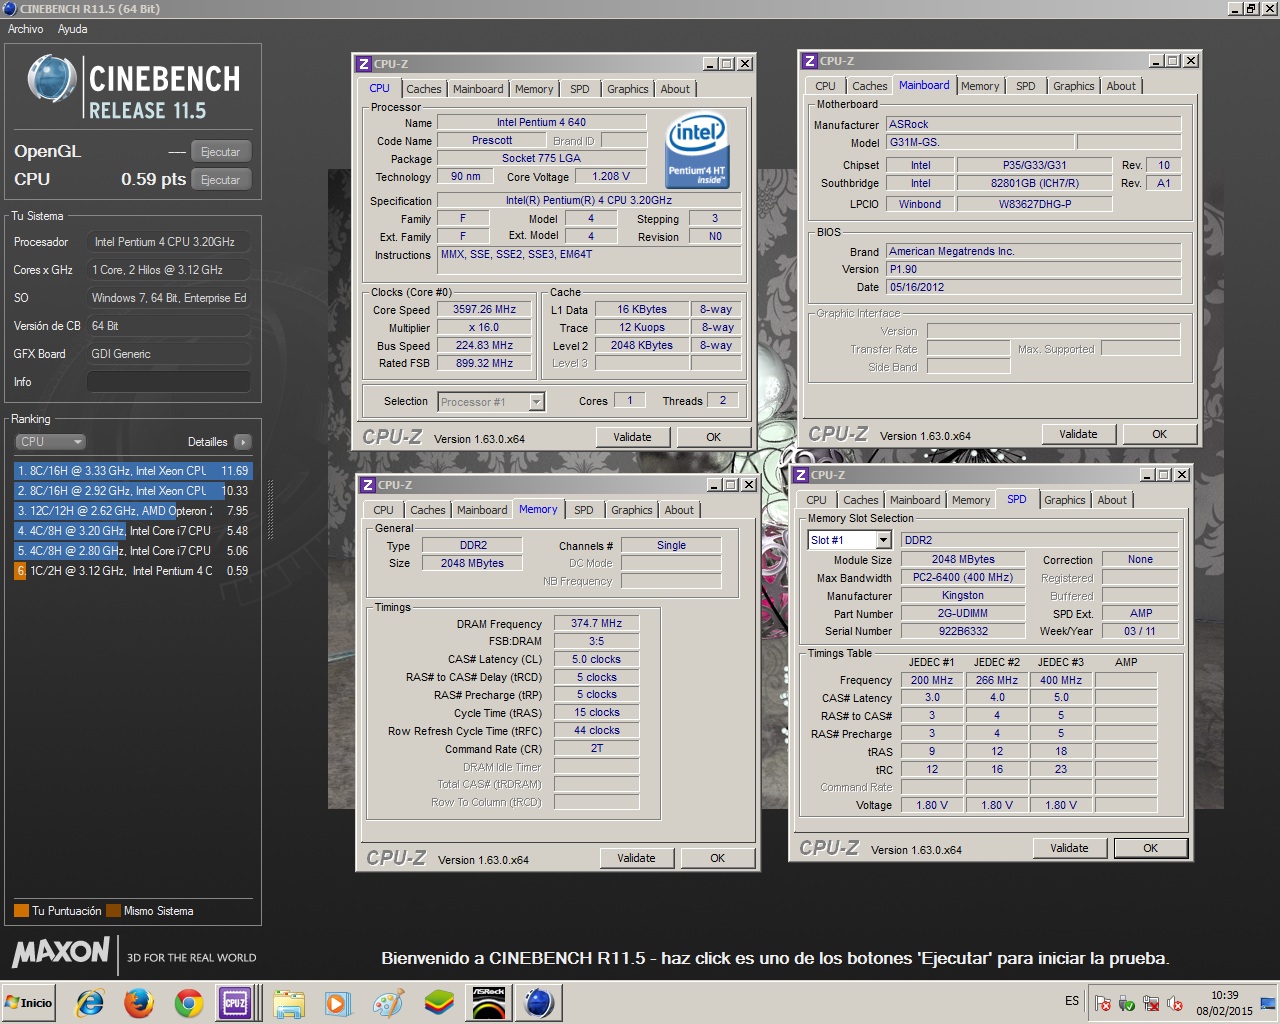Open the CPU ranking type dropdown

point(50,442)
